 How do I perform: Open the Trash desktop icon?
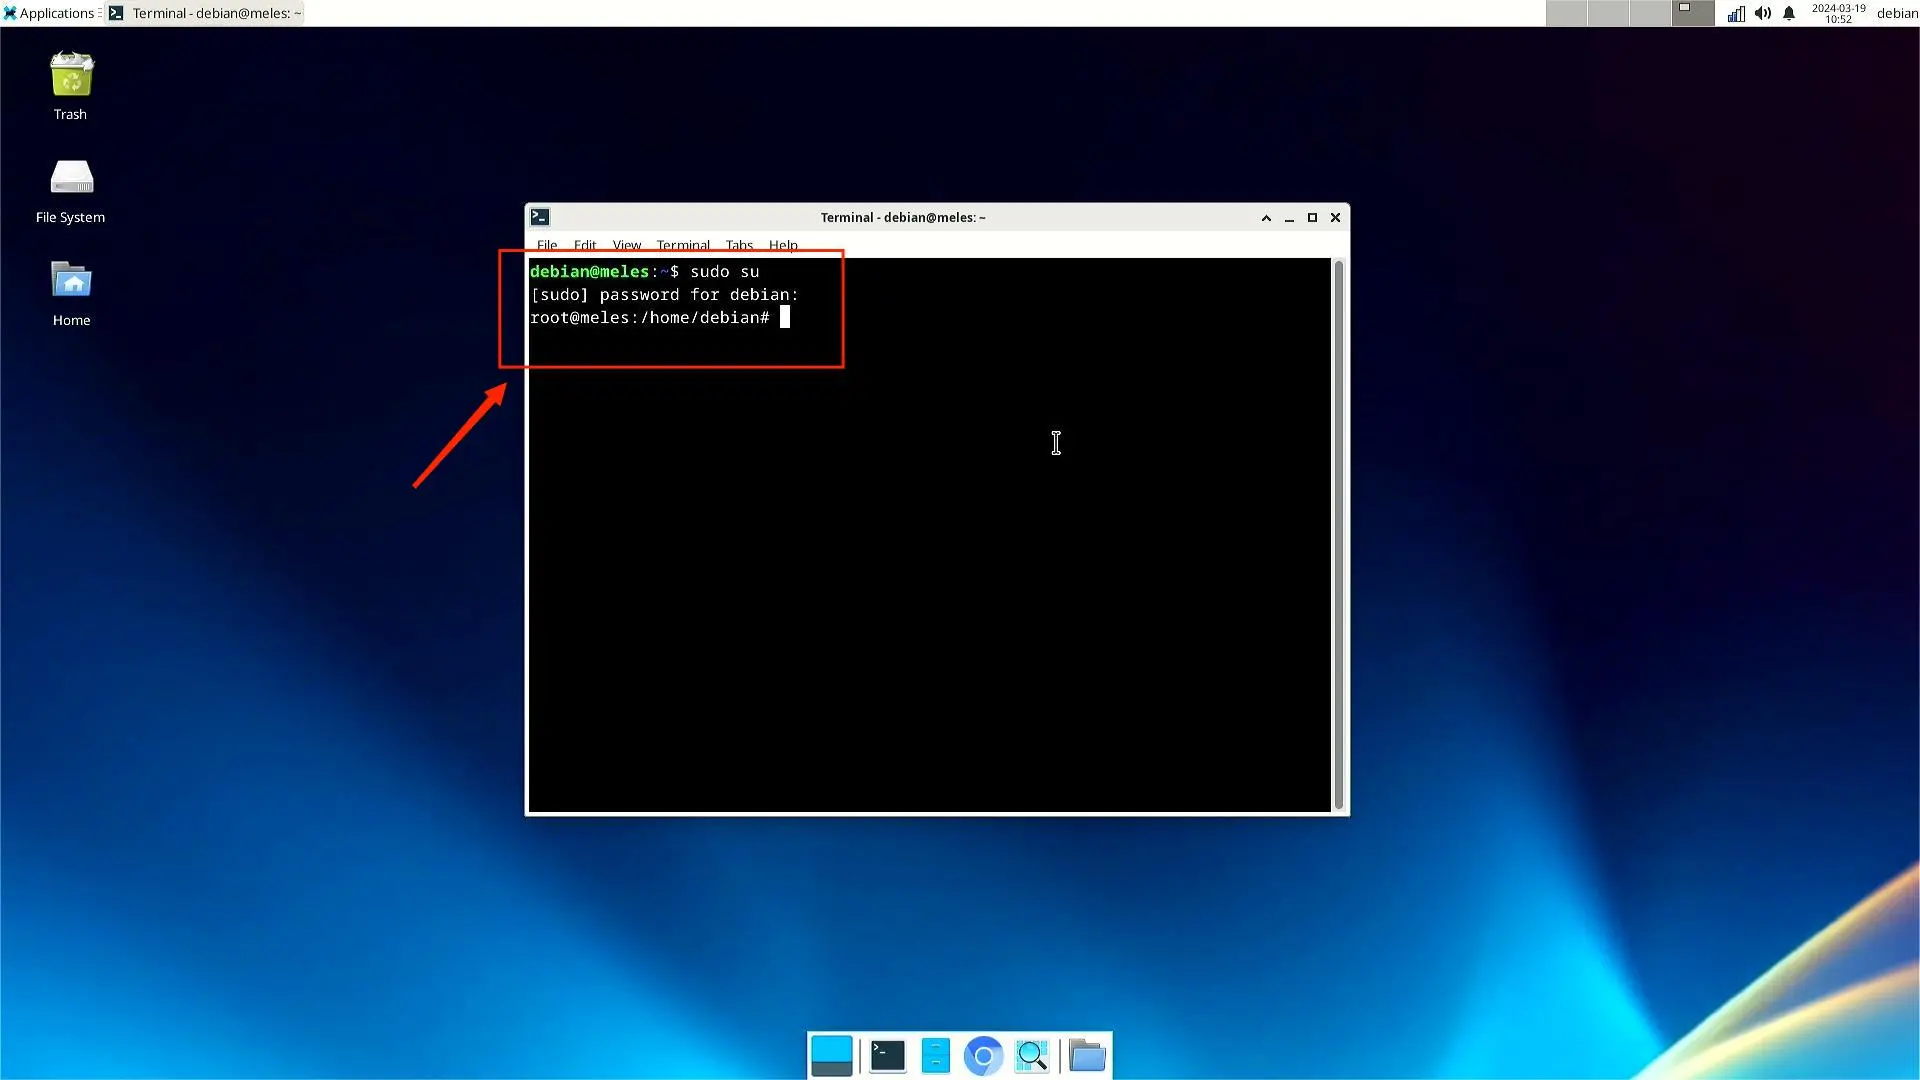(71, 86)
